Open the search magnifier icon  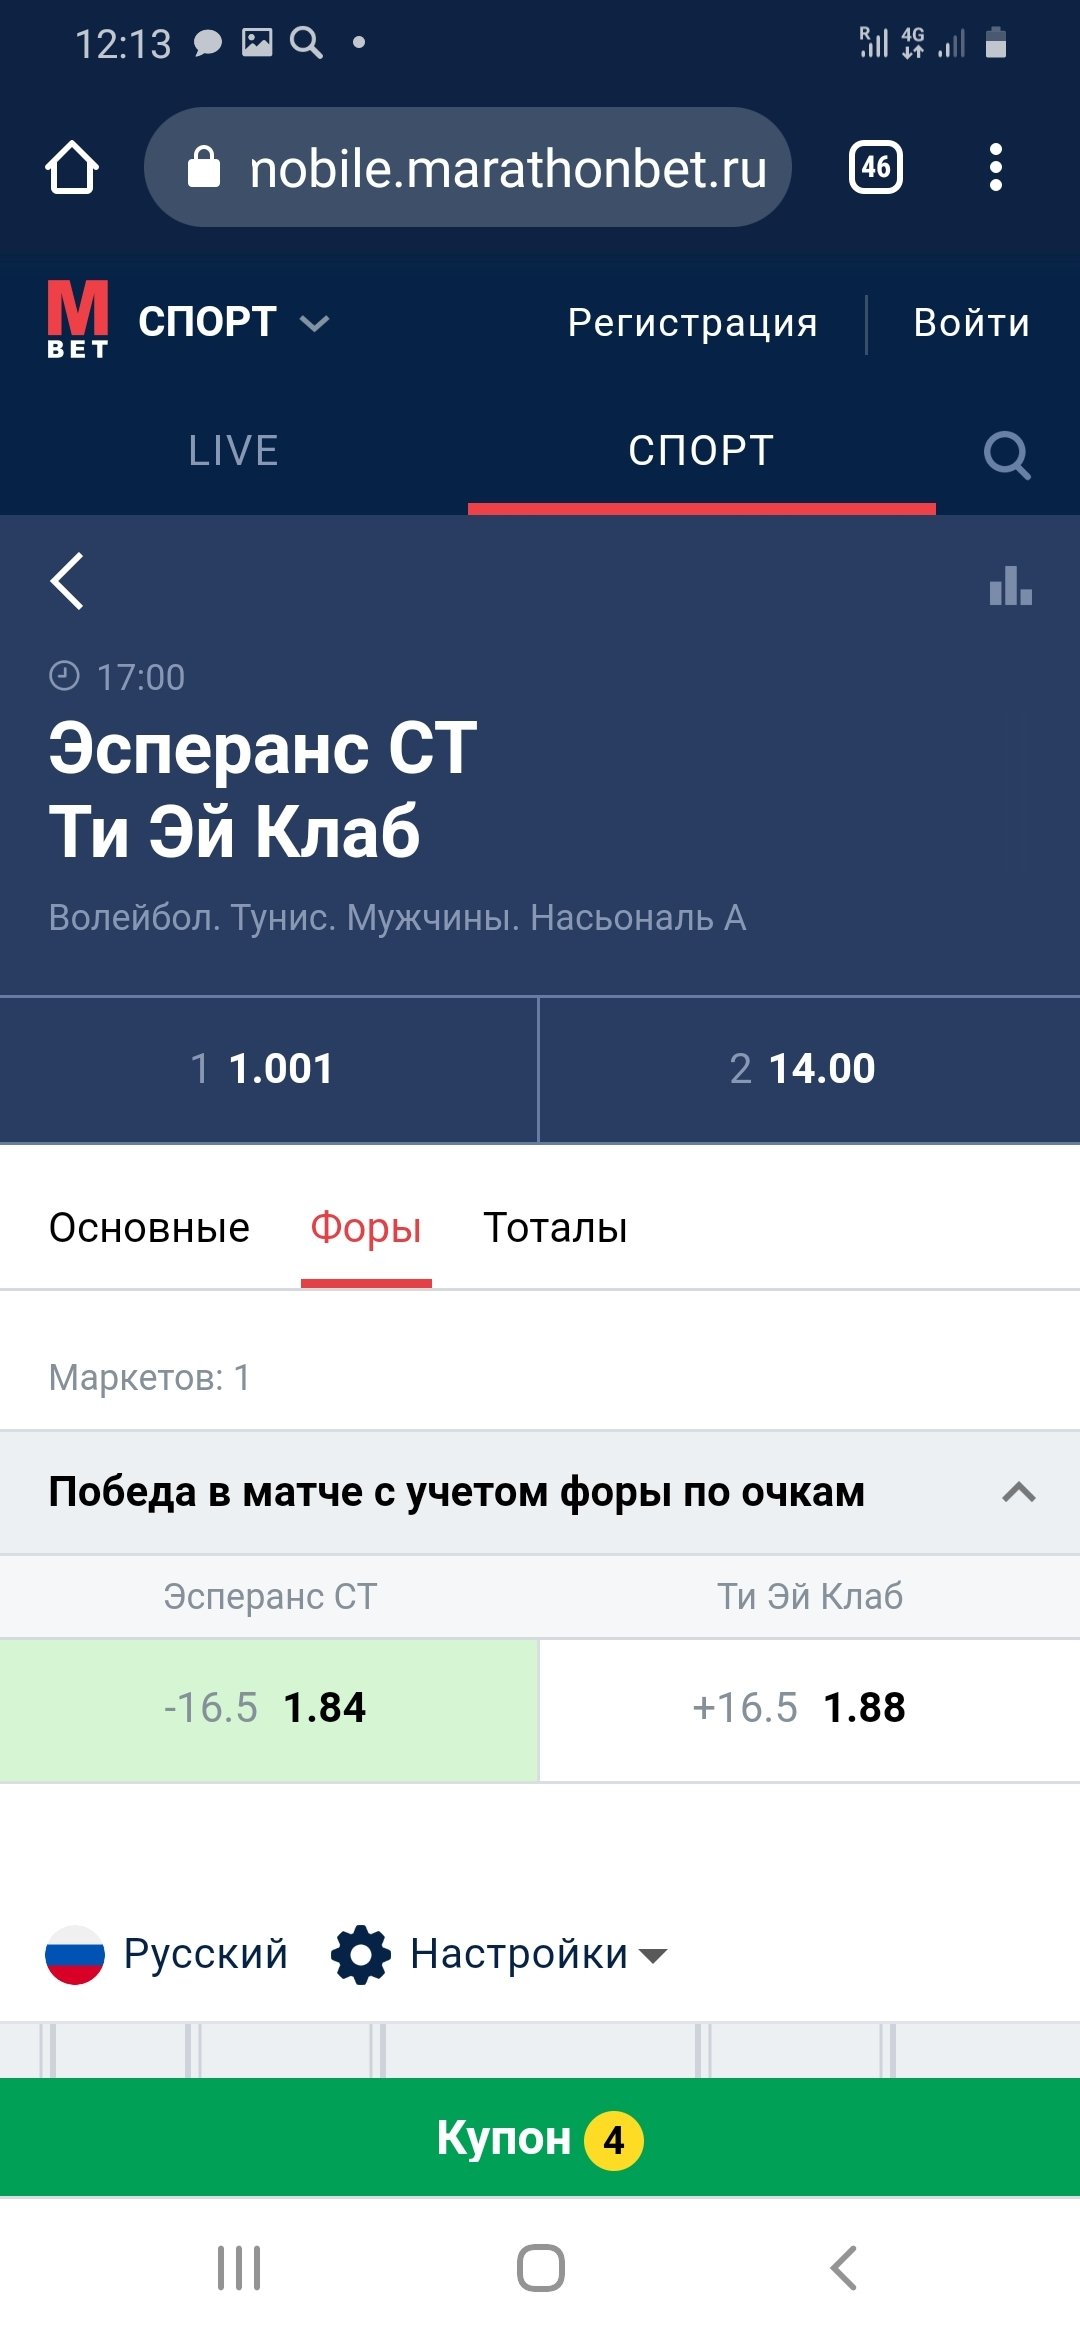pyautogui.click(x=1006, y=455)
